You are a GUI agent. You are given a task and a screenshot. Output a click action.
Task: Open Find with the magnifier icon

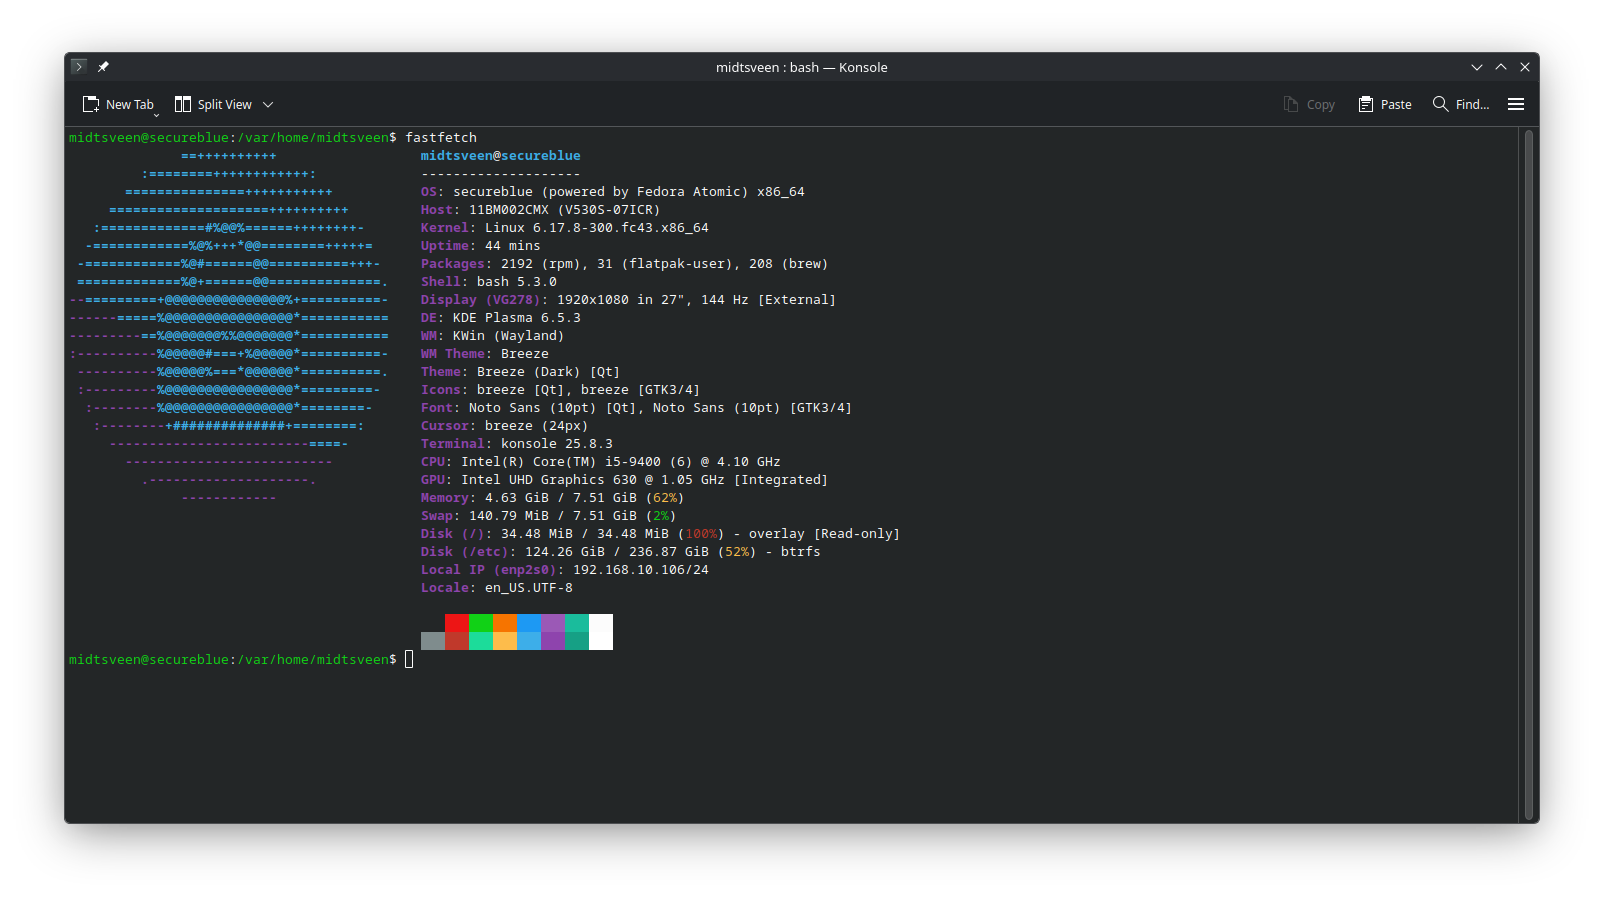click(x=1440, y=104)
